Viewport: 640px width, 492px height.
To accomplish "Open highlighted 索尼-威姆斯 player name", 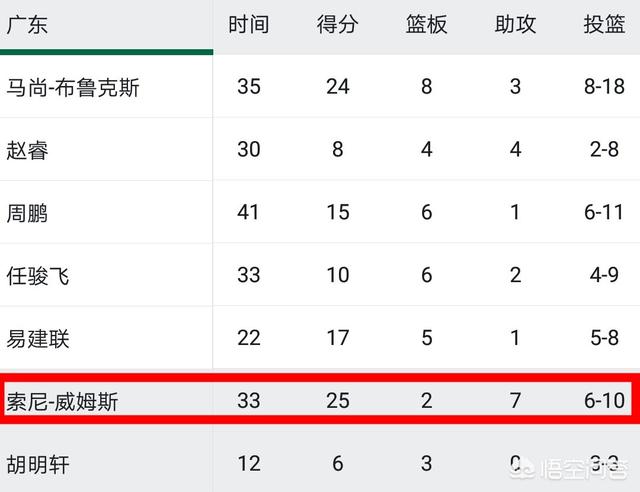I will click(x=62, y=401).
